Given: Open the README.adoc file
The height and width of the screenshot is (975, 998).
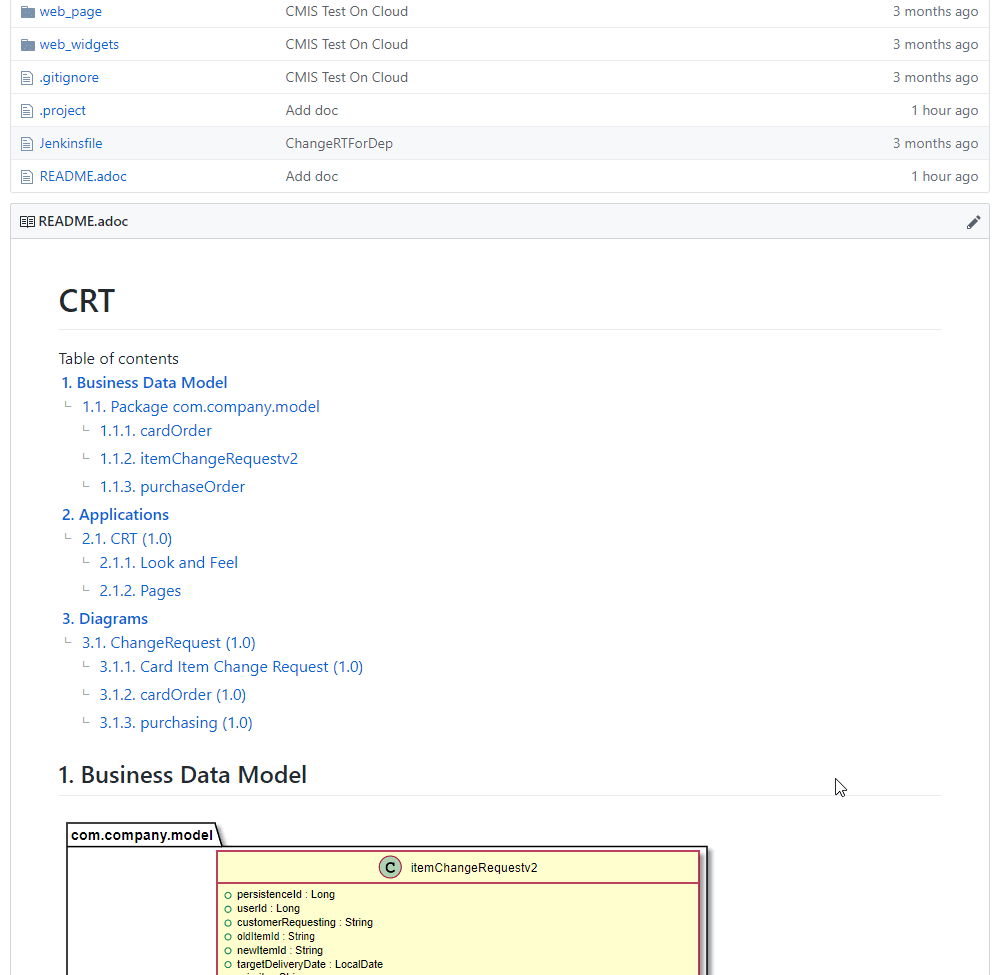Looking at the screenshot, I should [83, 176].
